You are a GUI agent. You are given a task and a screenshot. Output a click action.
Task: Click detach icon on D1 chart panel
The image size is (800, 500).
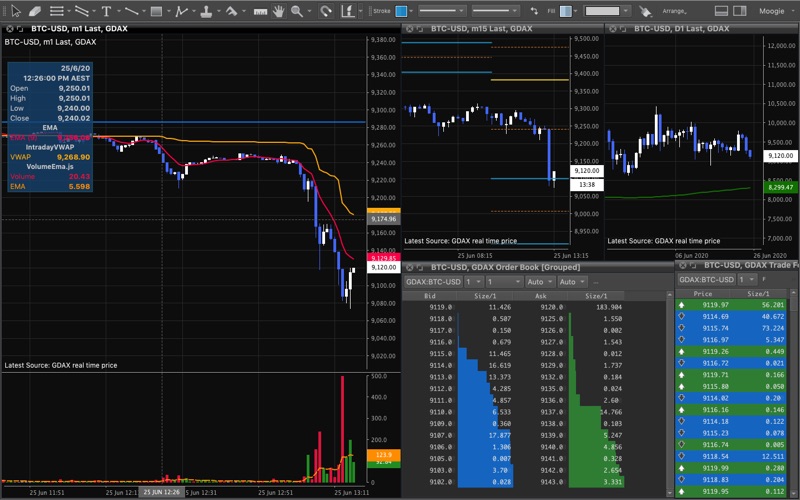(623, 29)
